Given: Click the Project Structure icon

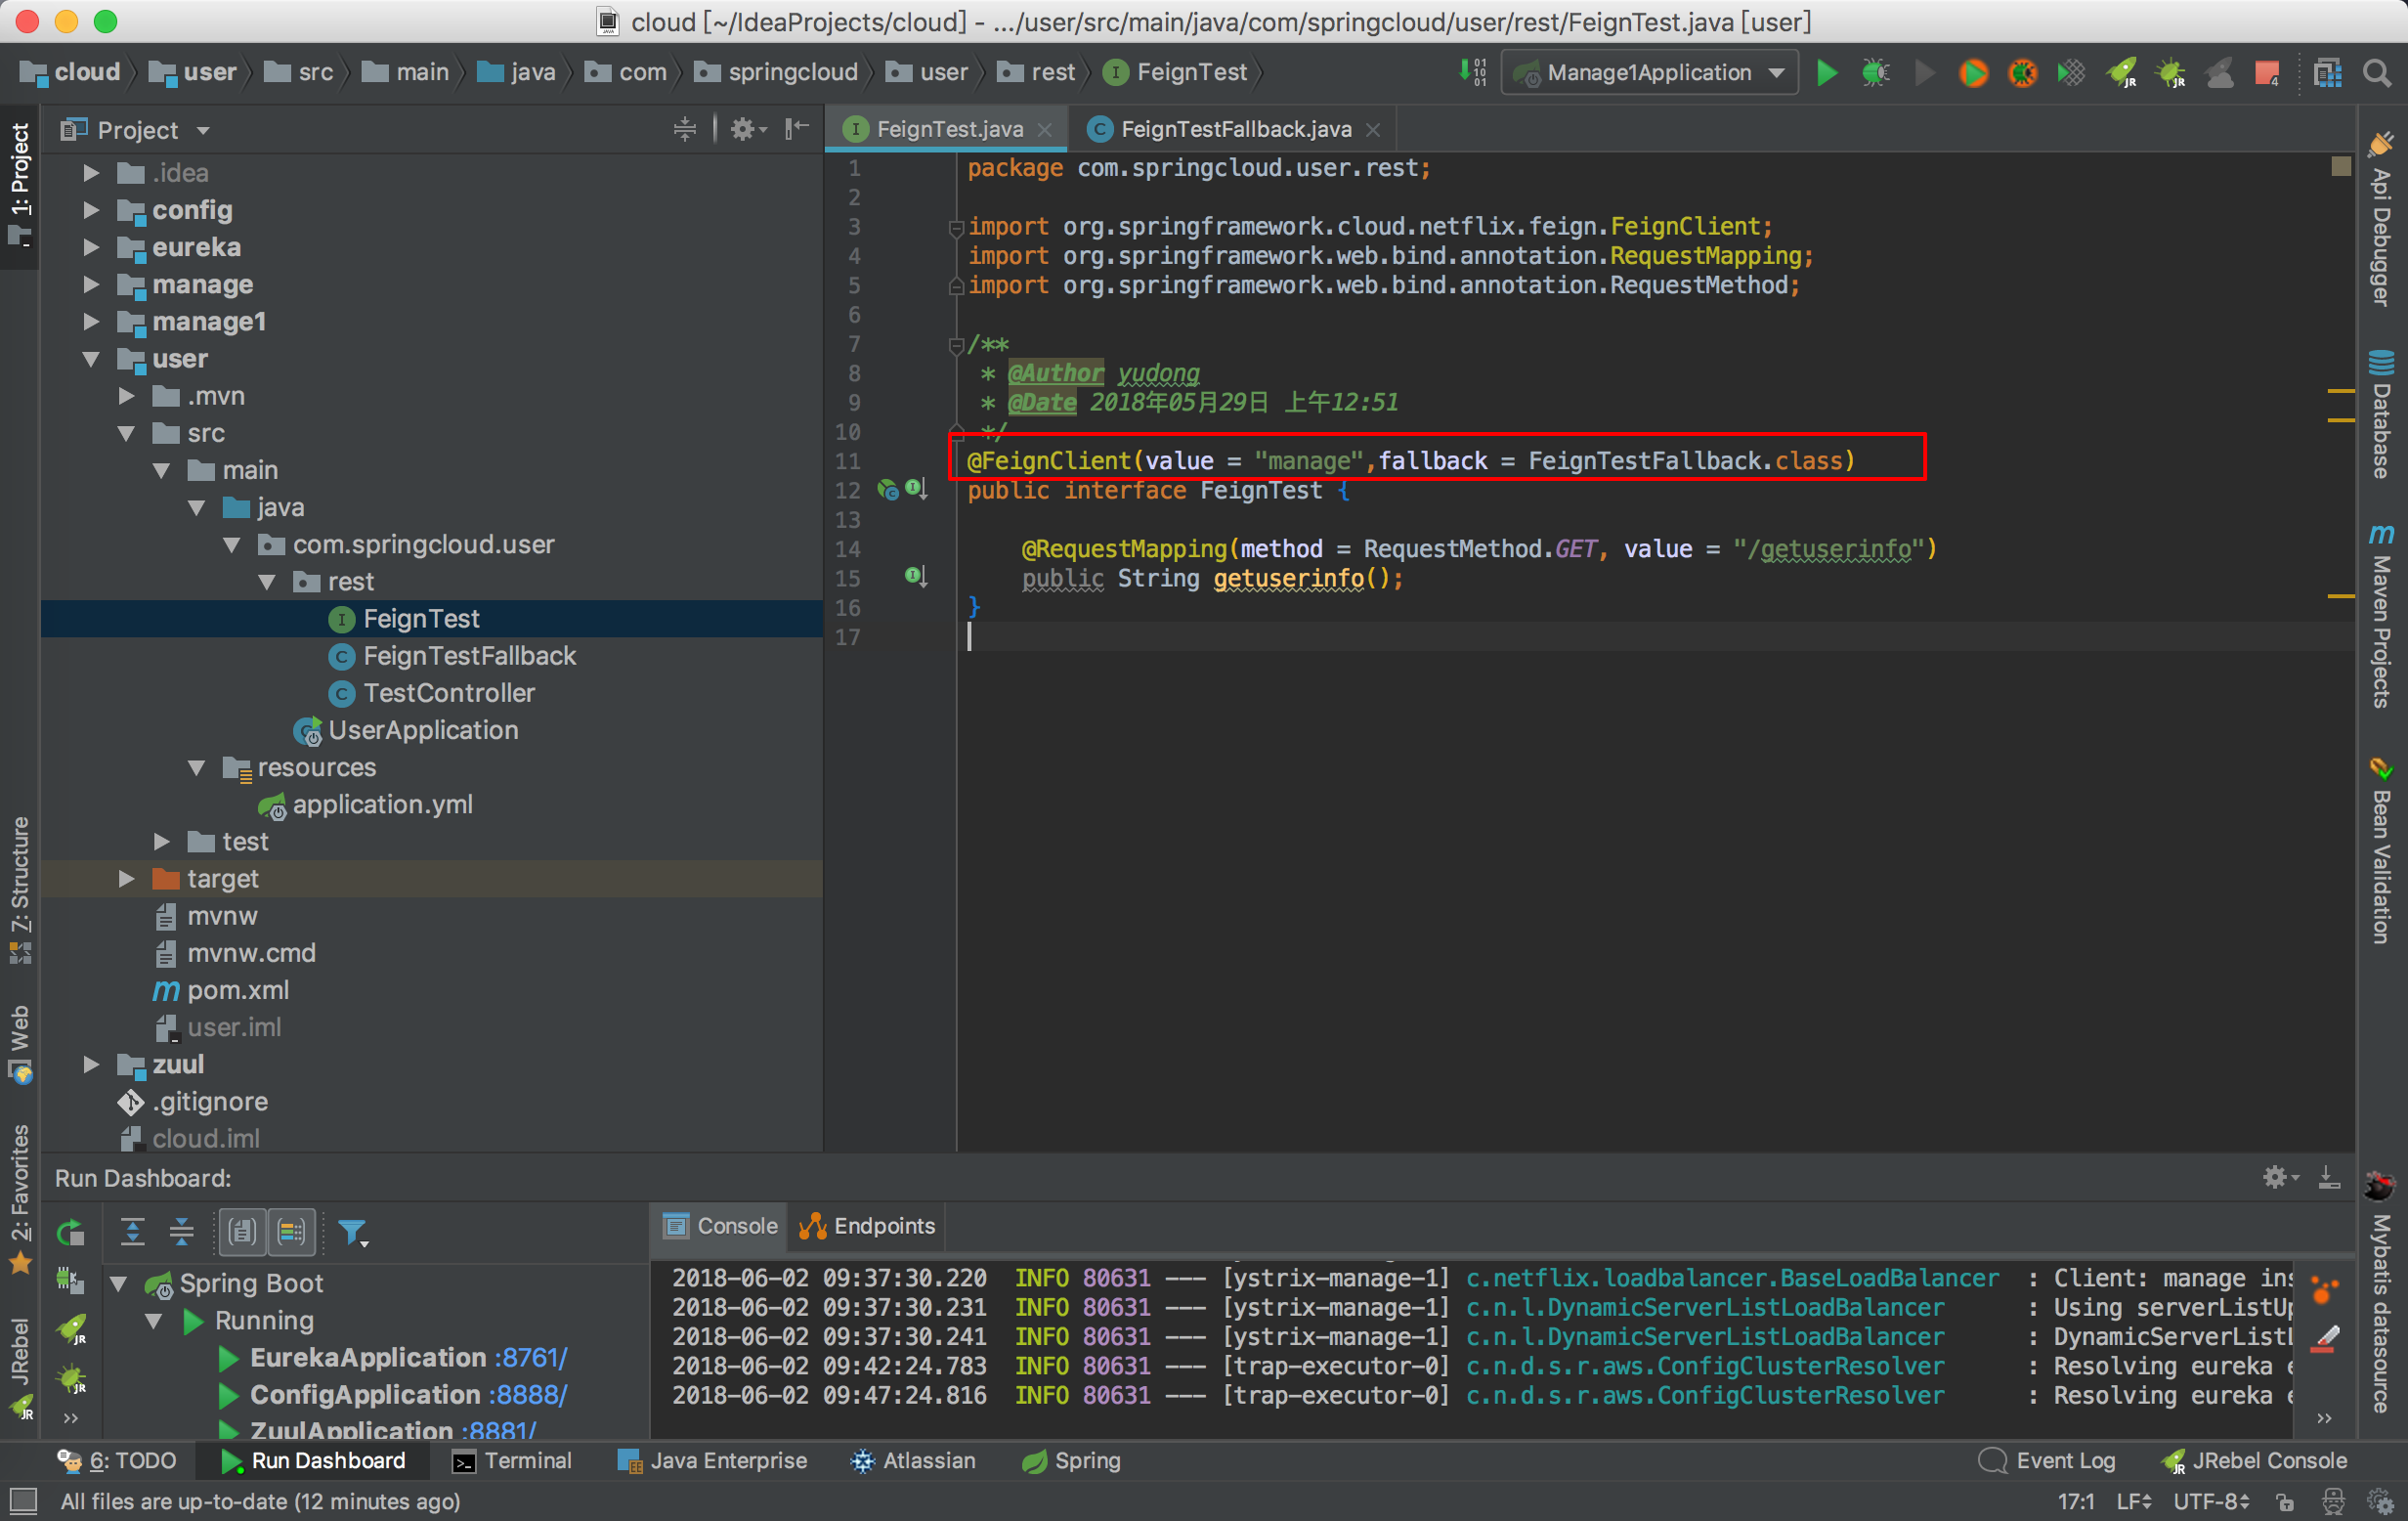Looking at the screenshot, I should tap(2327, 73).
